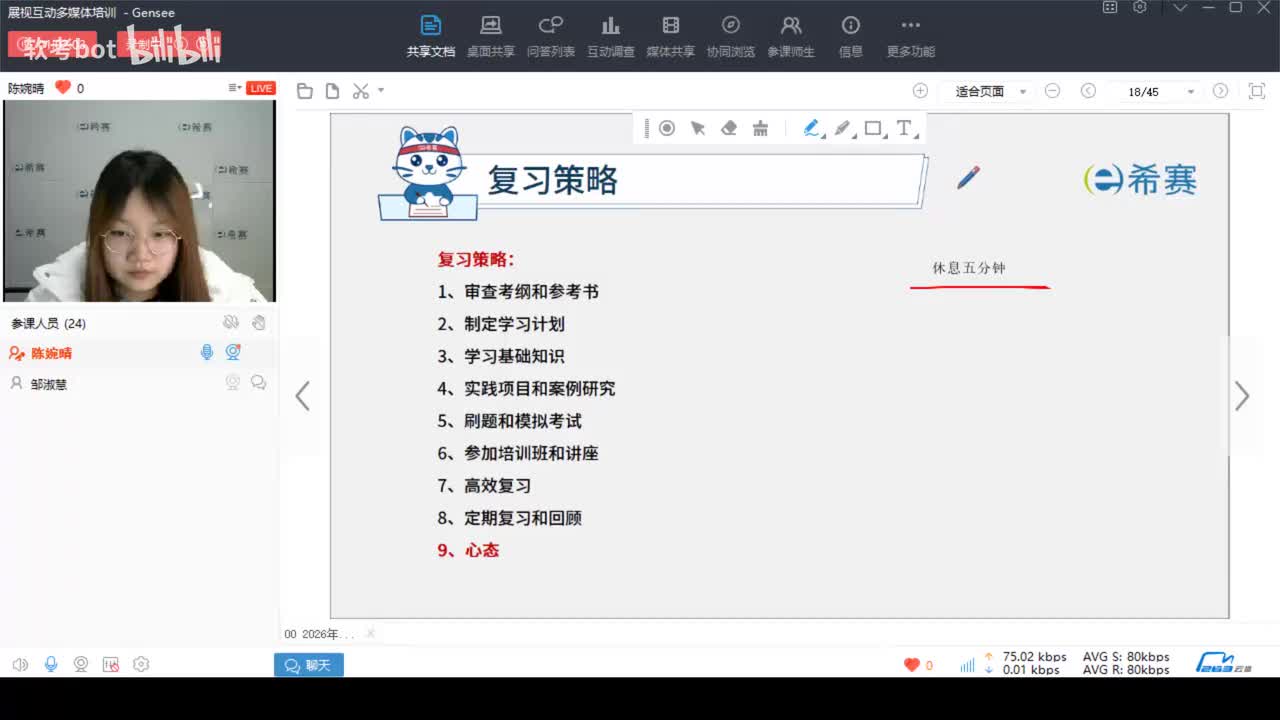Open the 聊天 chat button
Screen dimensions: 1280x720
pyautogui.click(x=309, y=665)
